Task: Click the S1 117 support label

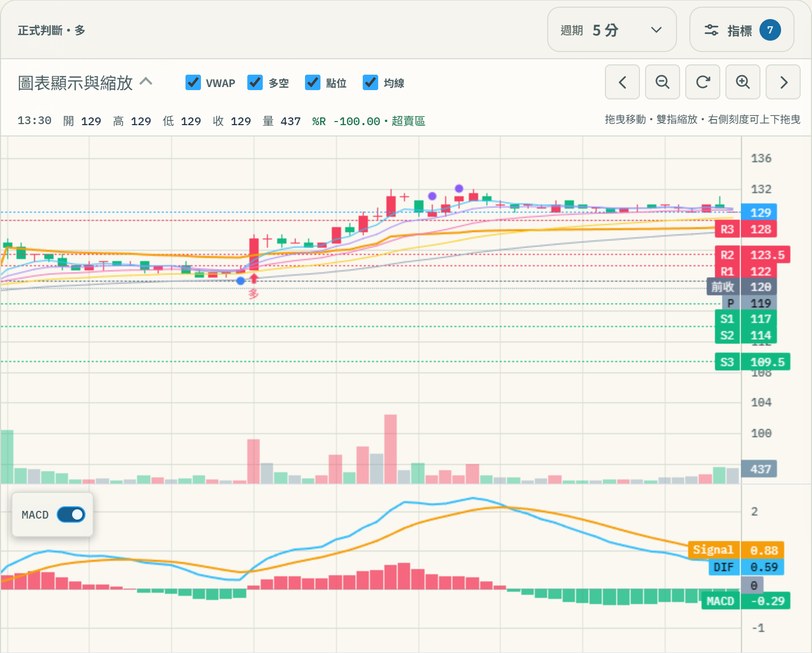Action: click(745, 318)
